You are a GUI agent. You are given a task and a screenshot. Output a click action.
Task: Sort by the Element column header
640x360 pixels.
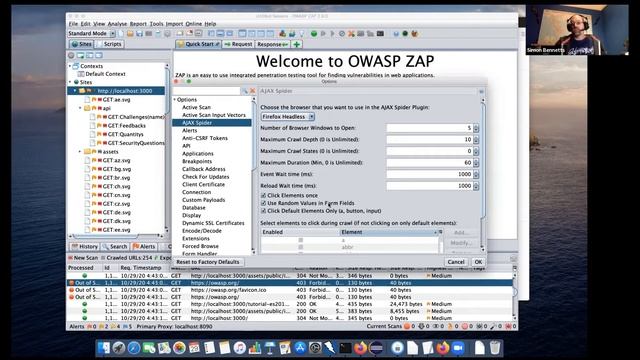pos(388,232)
